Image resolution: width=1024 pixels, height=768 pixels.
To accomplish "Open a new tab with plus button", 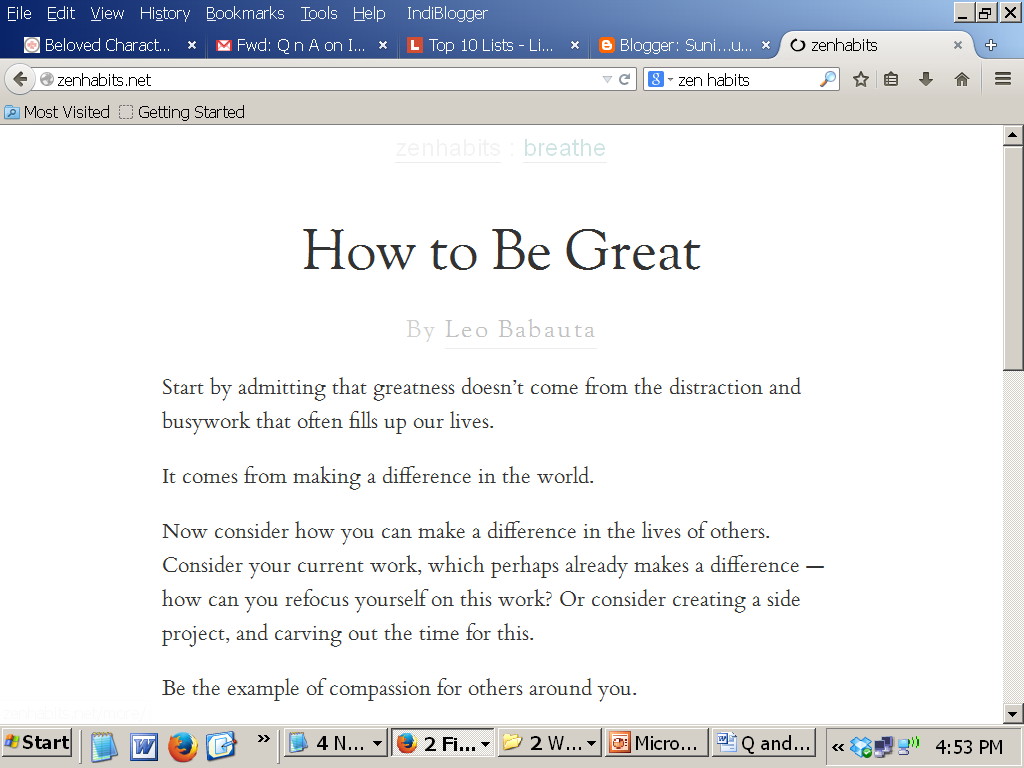I will pos(991,45).
